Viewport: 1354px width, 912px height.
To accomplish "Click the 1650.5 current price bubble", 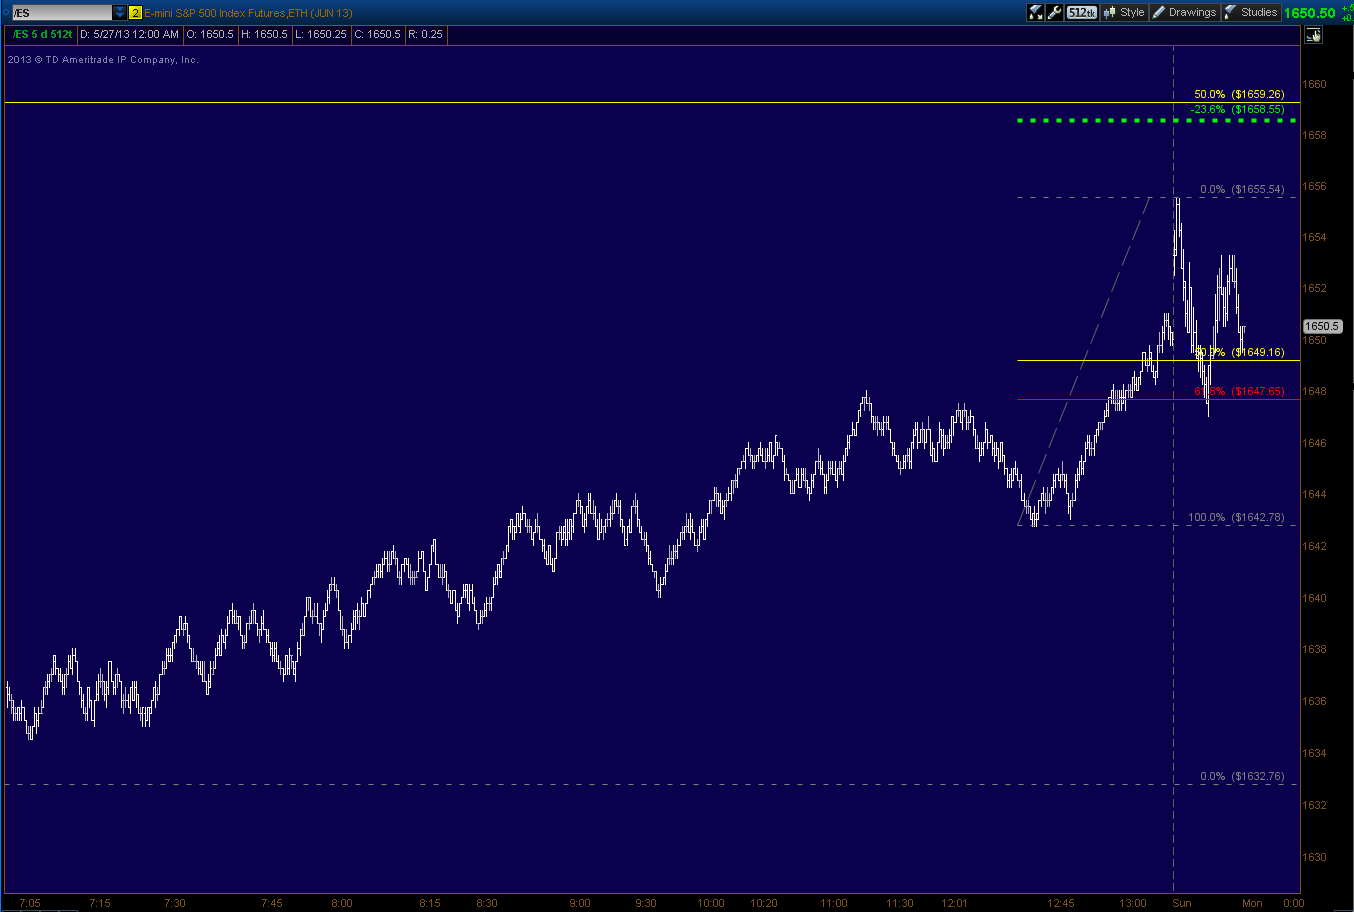I will [x=1322, y=326].
